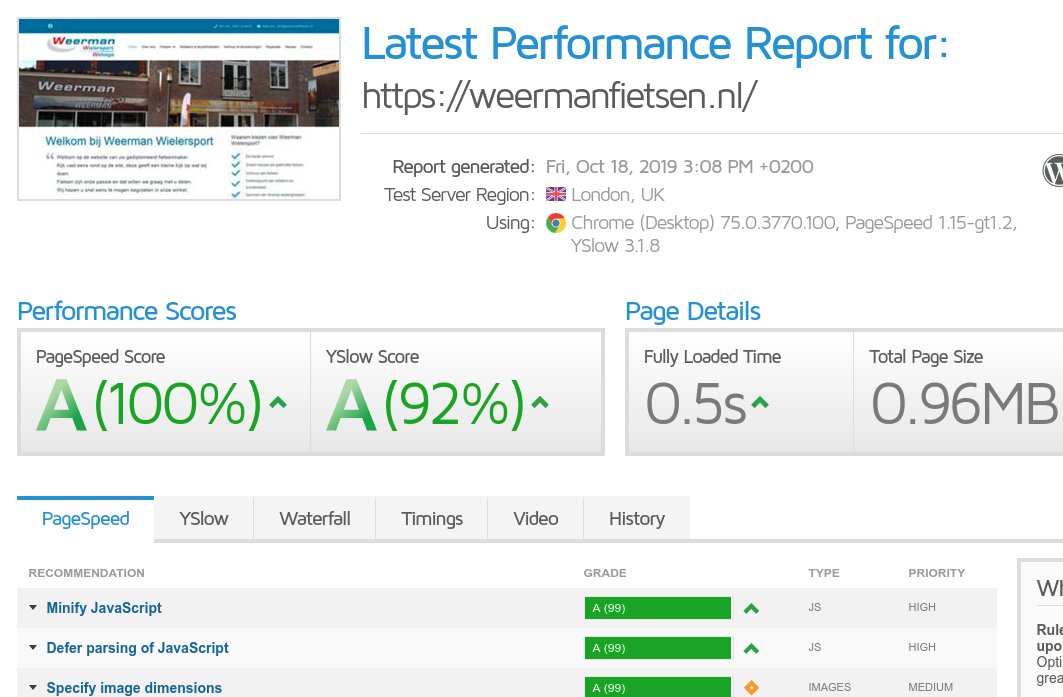Click the Fully Loaded Time up arrow
This screenshot has height=697, width=1063.
[x=760, y=403]
